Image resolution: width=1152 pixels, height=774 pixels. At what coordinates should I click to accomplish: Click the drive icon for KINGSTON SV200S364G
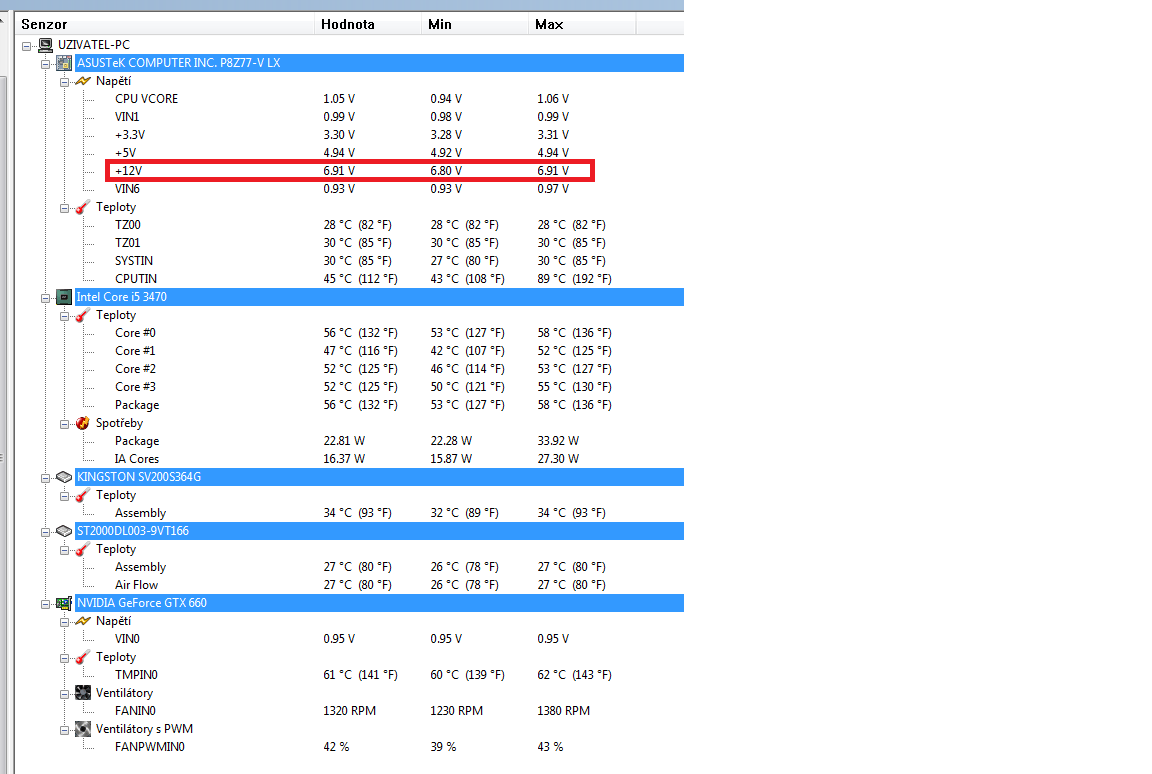[x=65, y=477]
